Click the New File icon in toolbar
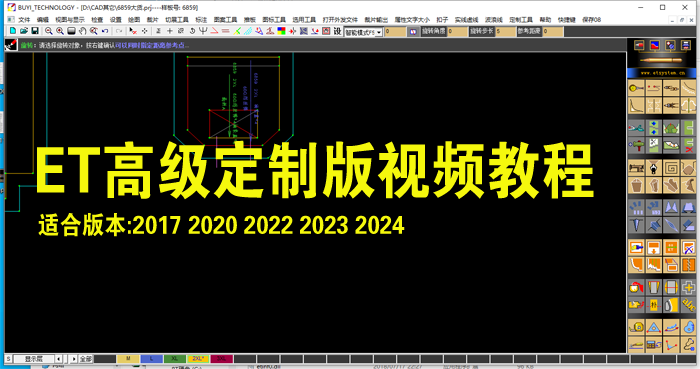Viewport: 700px width, 369px height. (x=13, y=31)
